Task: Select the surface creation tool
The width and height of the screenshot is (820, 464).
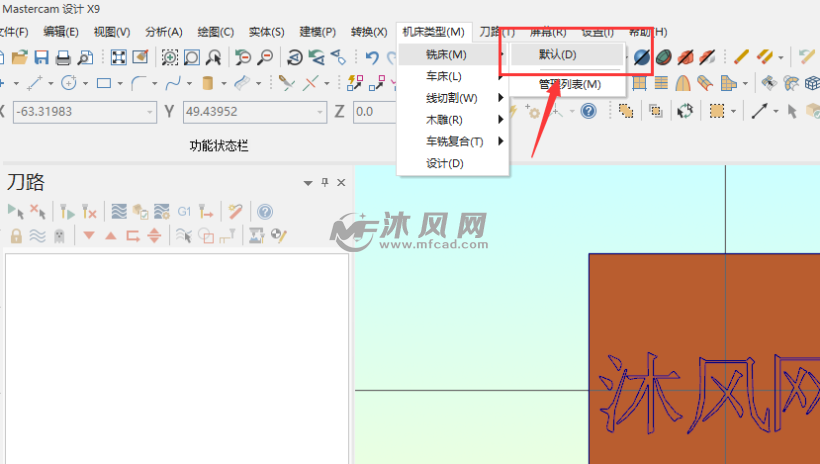Action: coord(242,83)
